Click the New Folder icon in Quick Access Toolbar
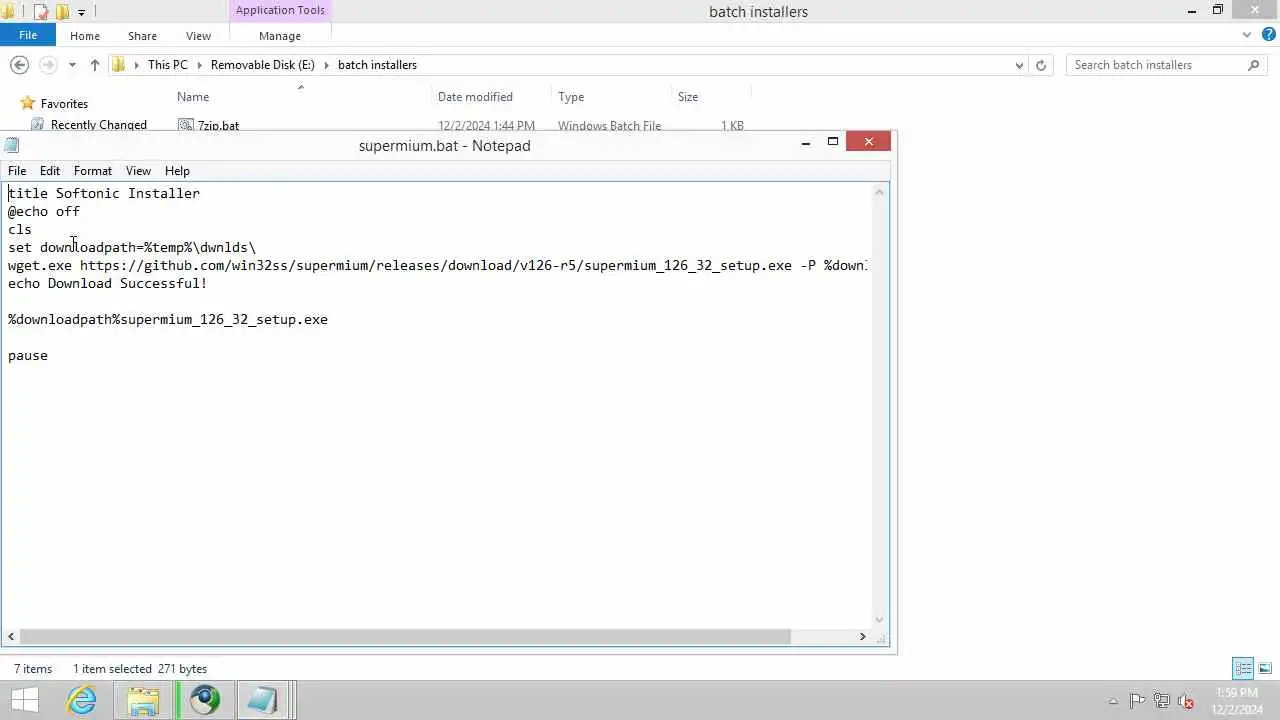The image size is (1280, 720). [62, 12]
